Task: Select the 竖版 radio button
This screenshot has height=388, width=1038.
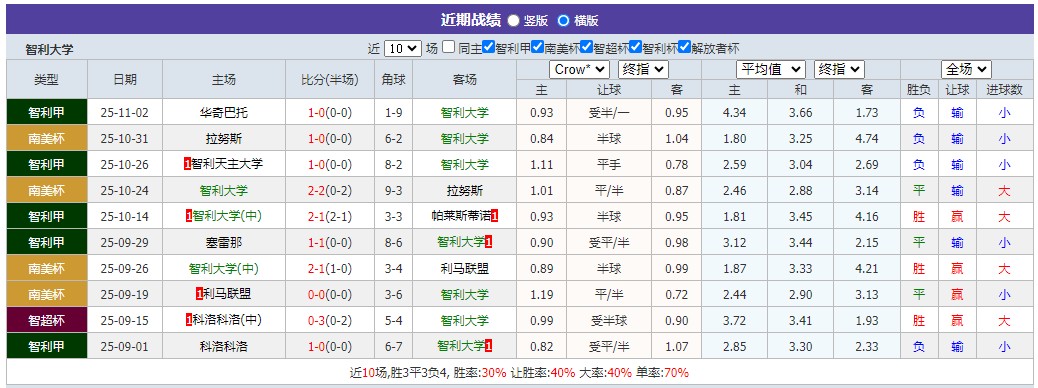Action: click(x=514, y=21)
